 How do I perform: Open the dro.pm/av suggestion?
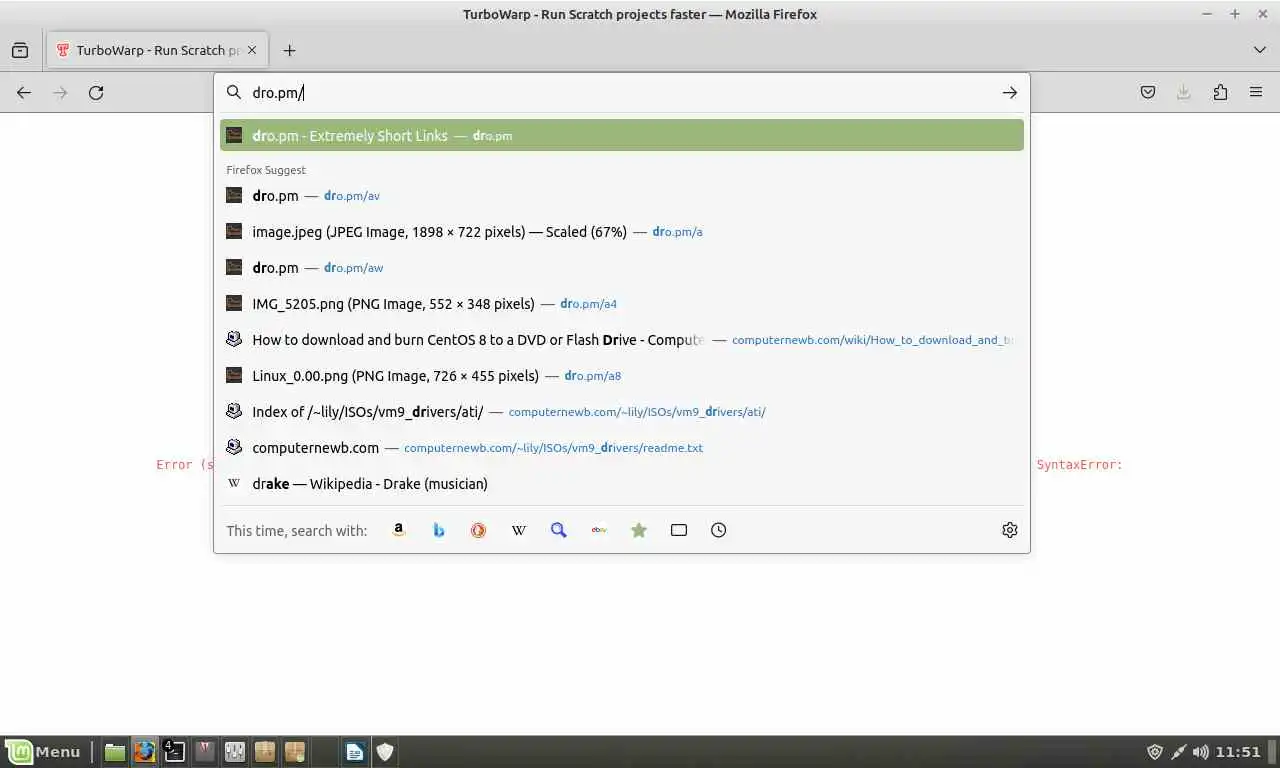622,196
